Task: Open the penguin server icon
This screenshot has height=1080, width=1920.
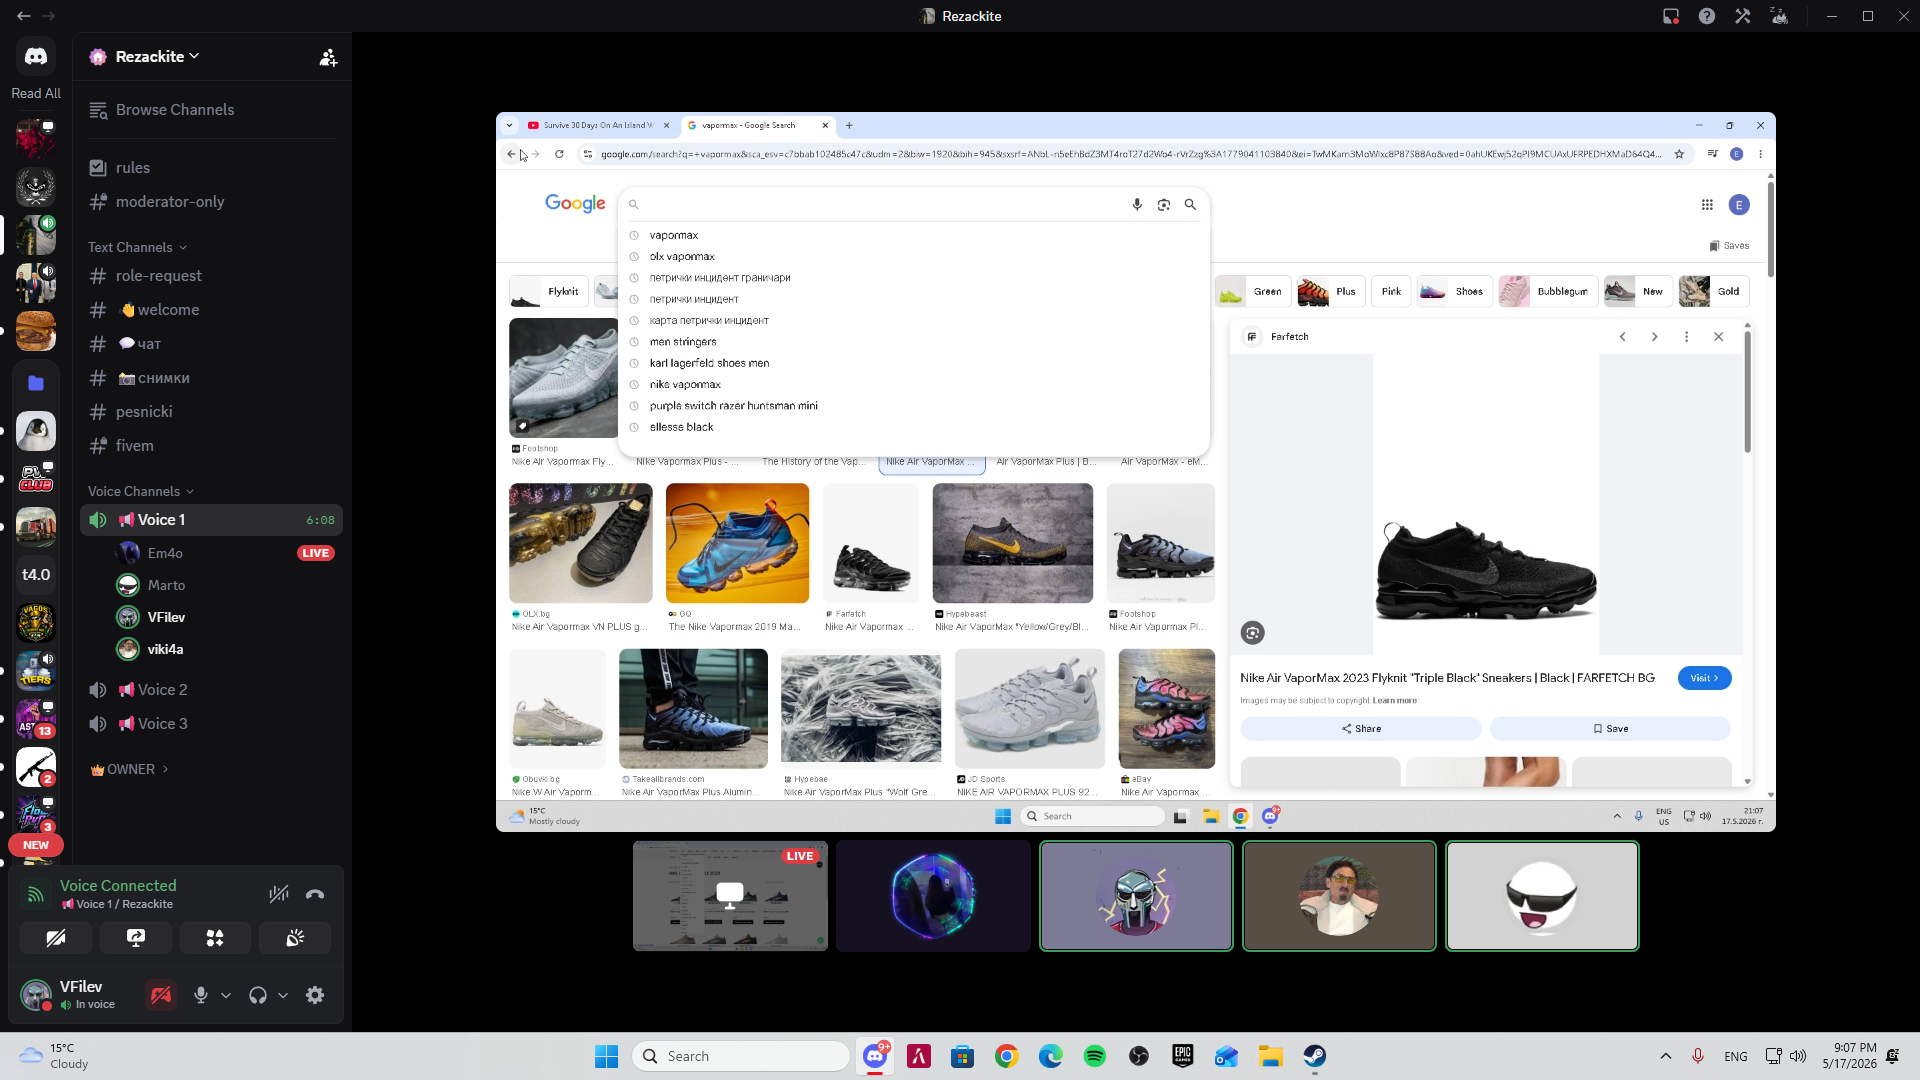Action: 36,431
